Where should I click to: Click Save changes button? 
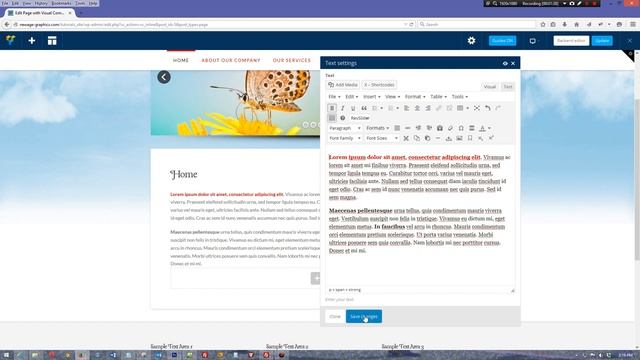pos(364,316)
